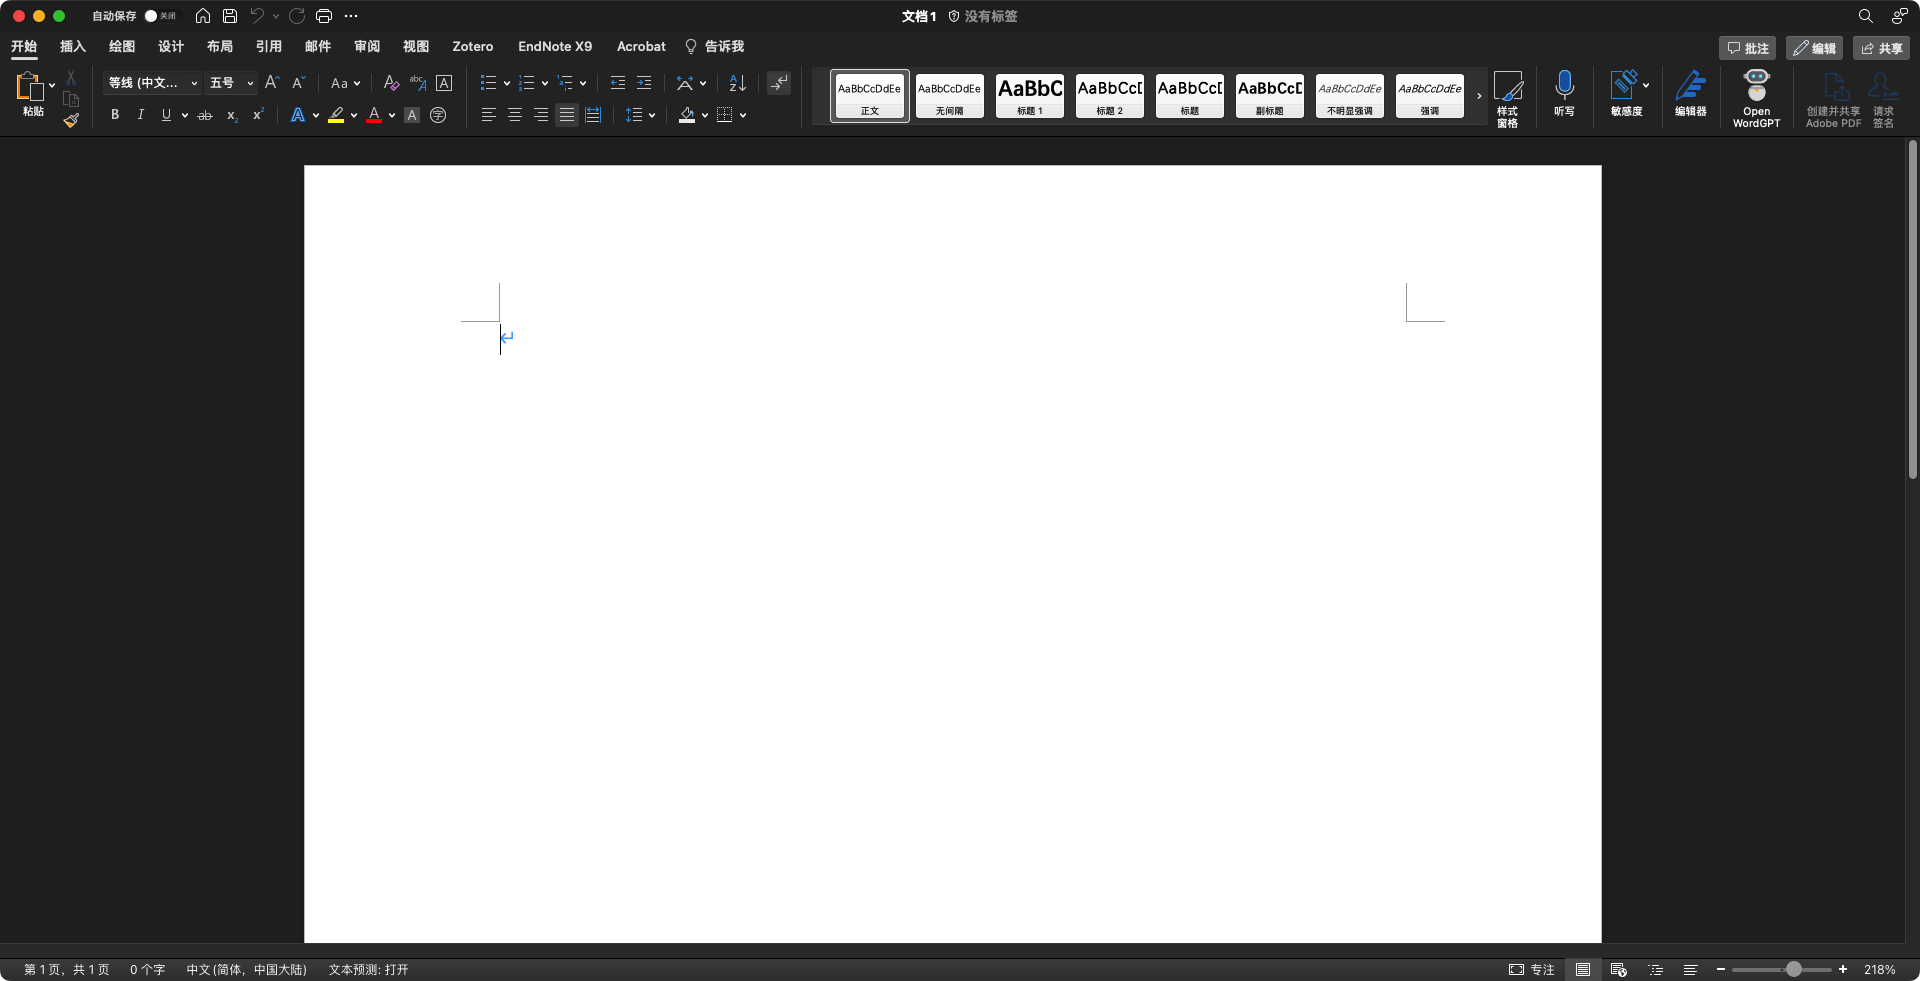Clear all formatting with eraser A icon

(391, 83)
